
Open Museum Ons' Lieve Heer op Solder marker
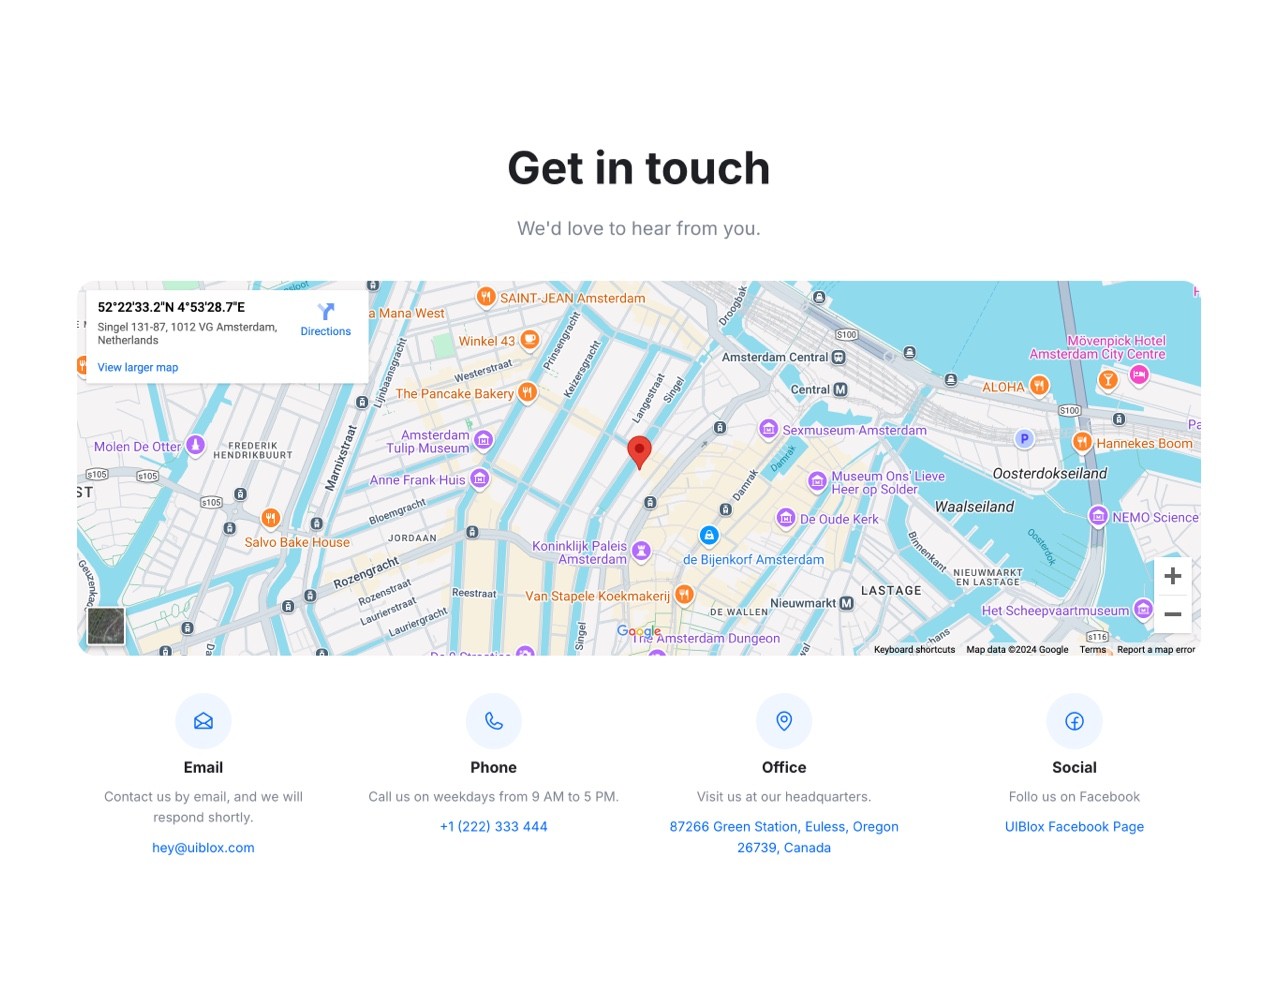(817, 481)
